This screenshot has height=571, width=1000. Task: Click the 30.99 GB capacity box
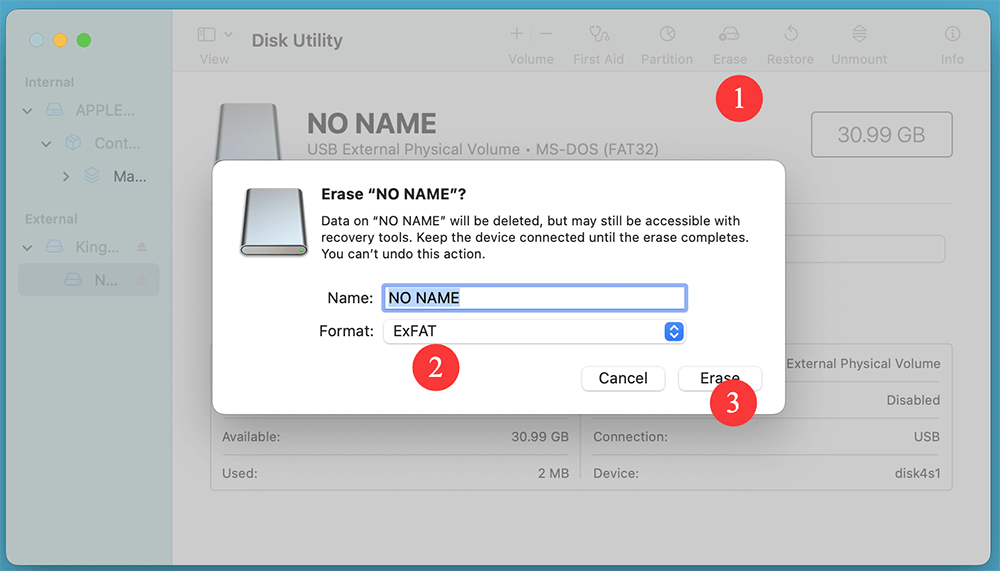point(881,135)
